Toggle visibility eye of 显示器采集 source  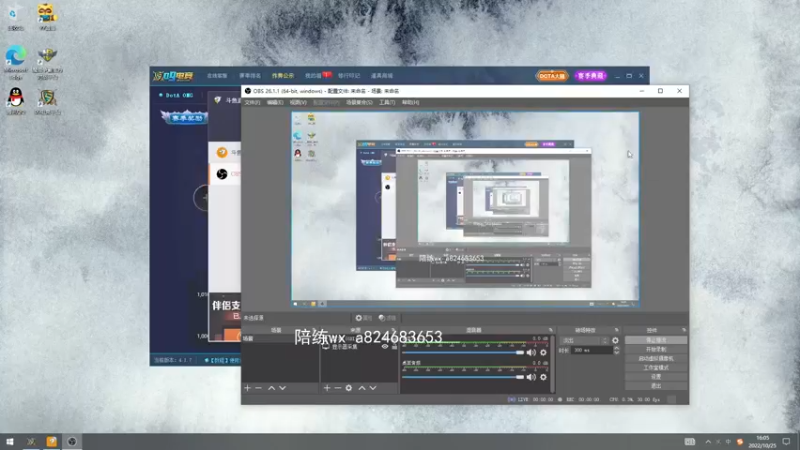pos(385,346)
